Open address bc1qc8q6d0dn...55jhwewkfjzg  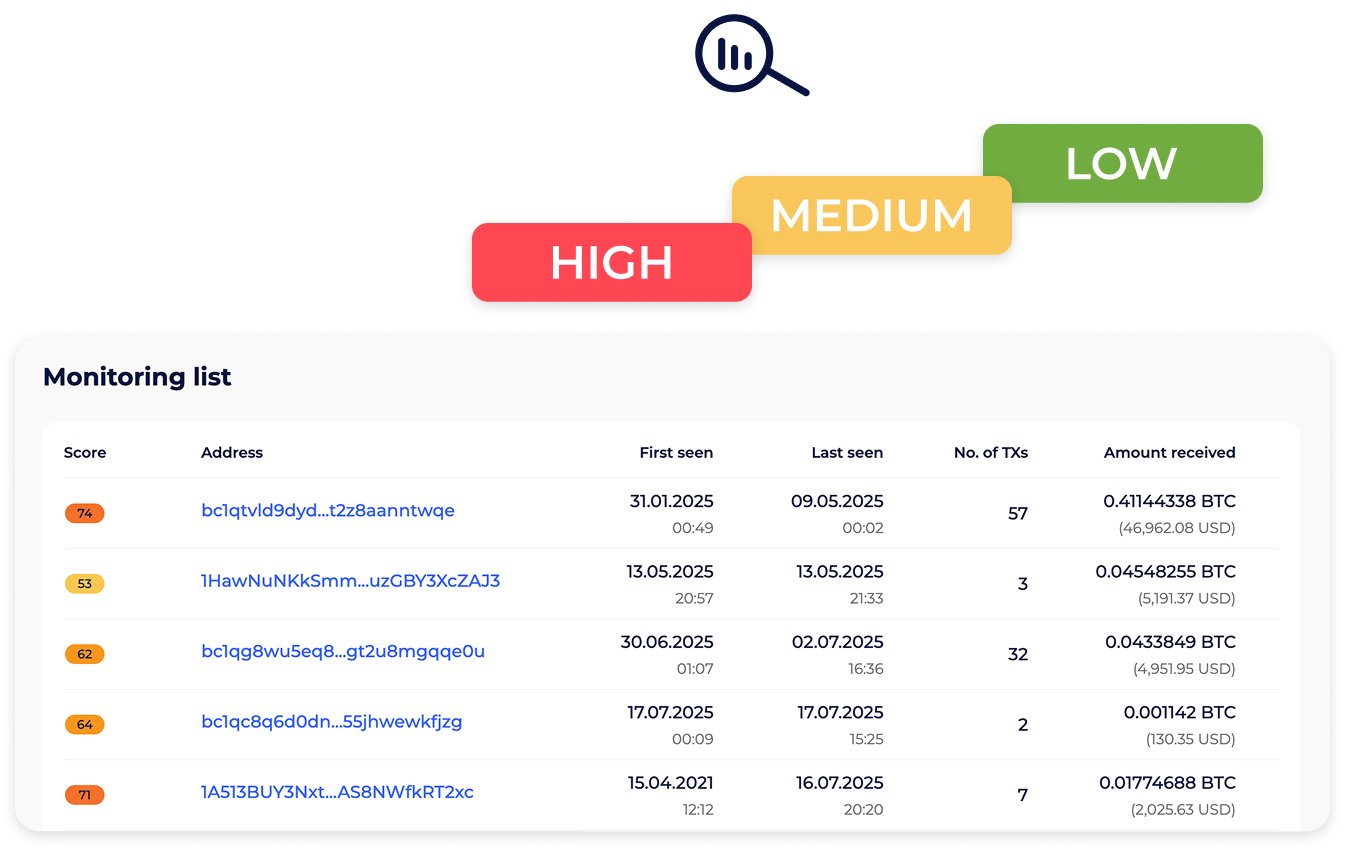coord(331,722)
